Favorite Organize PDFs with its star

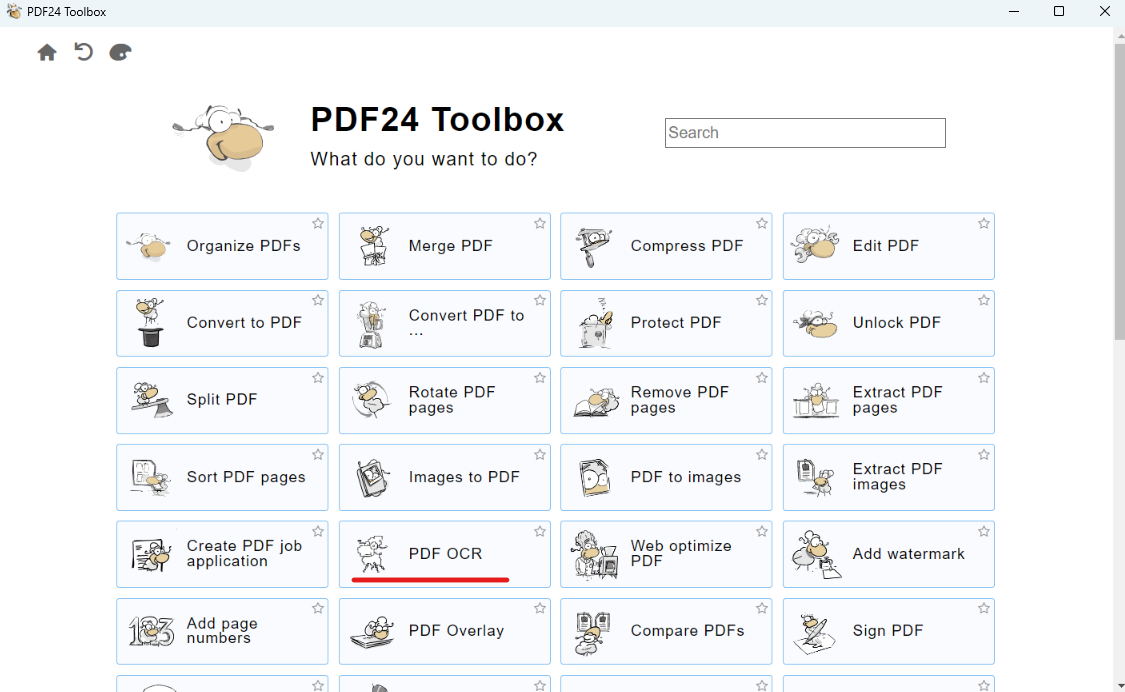pos(318,224)
